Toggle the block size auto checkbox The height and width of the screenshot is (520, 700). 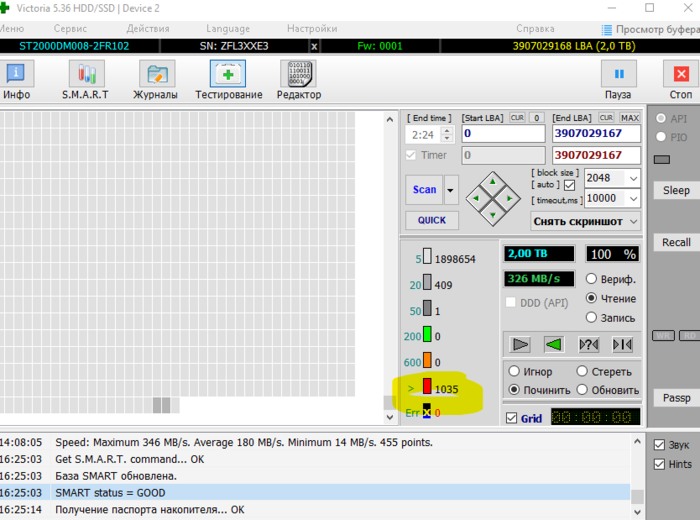coord(570,185)
